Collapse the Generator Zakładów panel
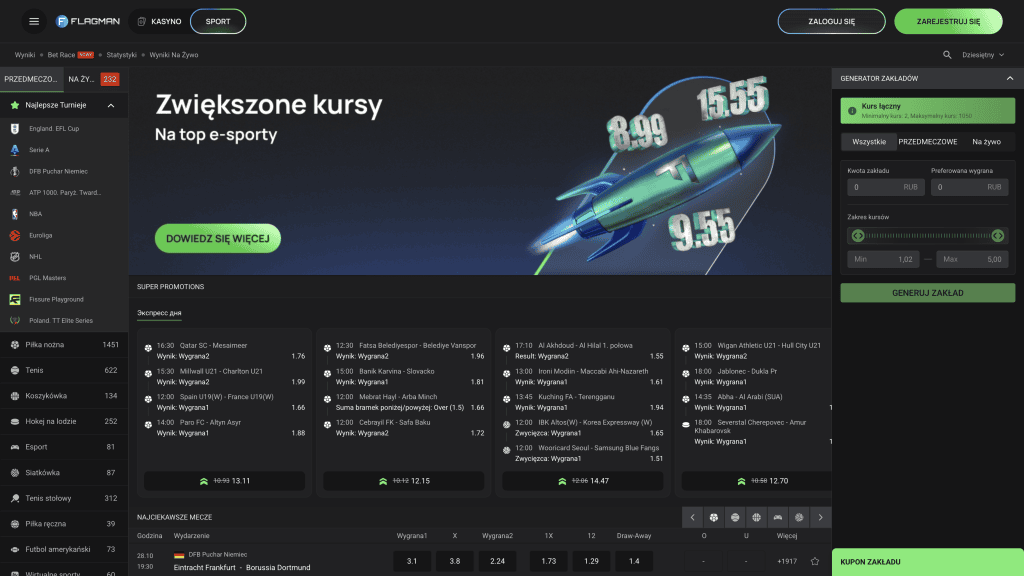Screen dimensions: 1024x576 coord(1009,78)
